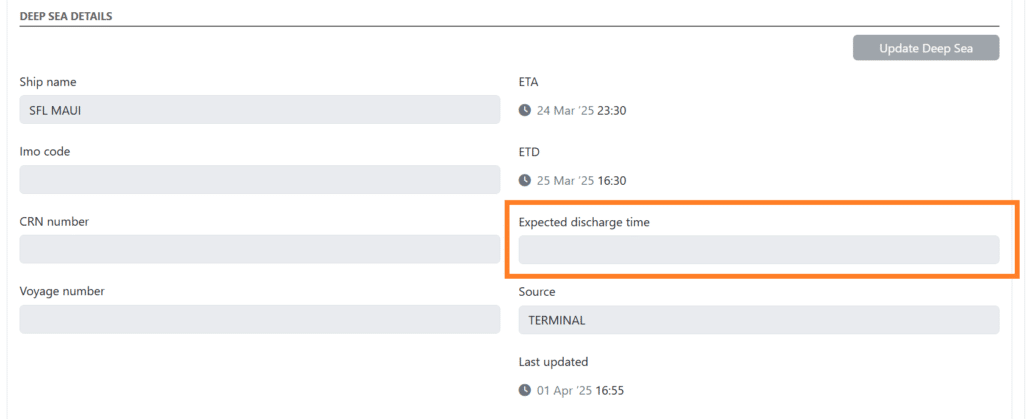Click the DEEP SEA DETAILS section heading
Viewport: 1030px width, 419px height.
coord(66,17)
